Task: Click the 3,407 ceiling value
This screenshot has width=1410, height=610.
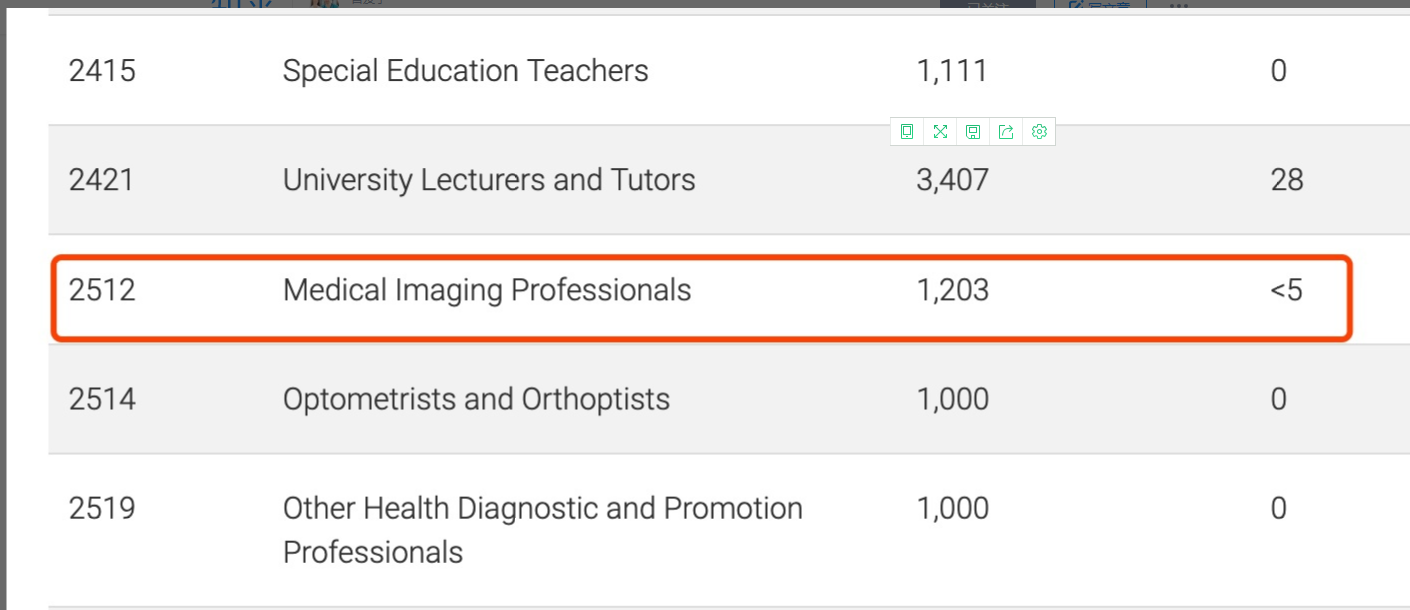Action: click(952, 180)
